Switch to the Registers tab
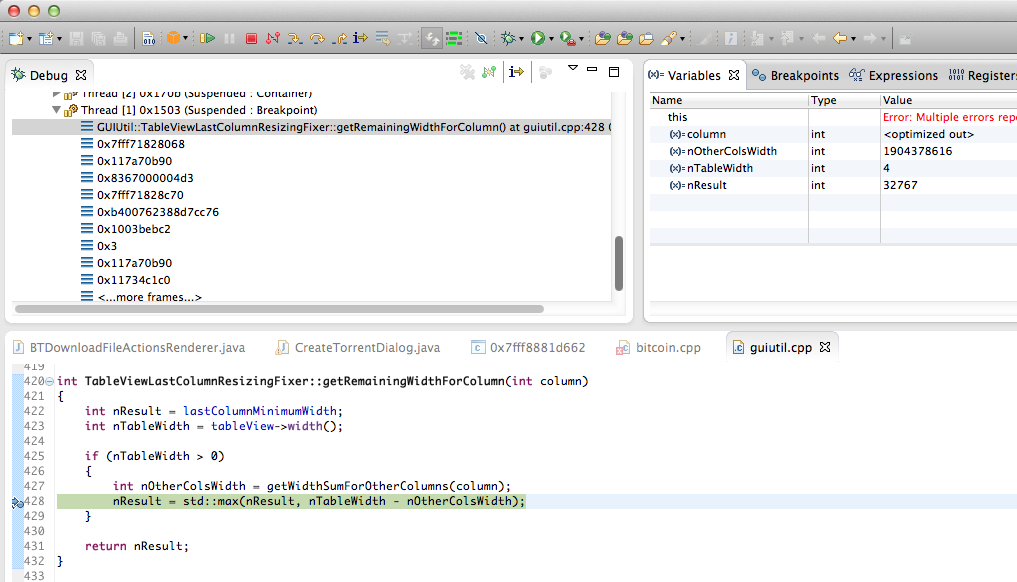The image size is (1017, 582). tap(983, 75)
